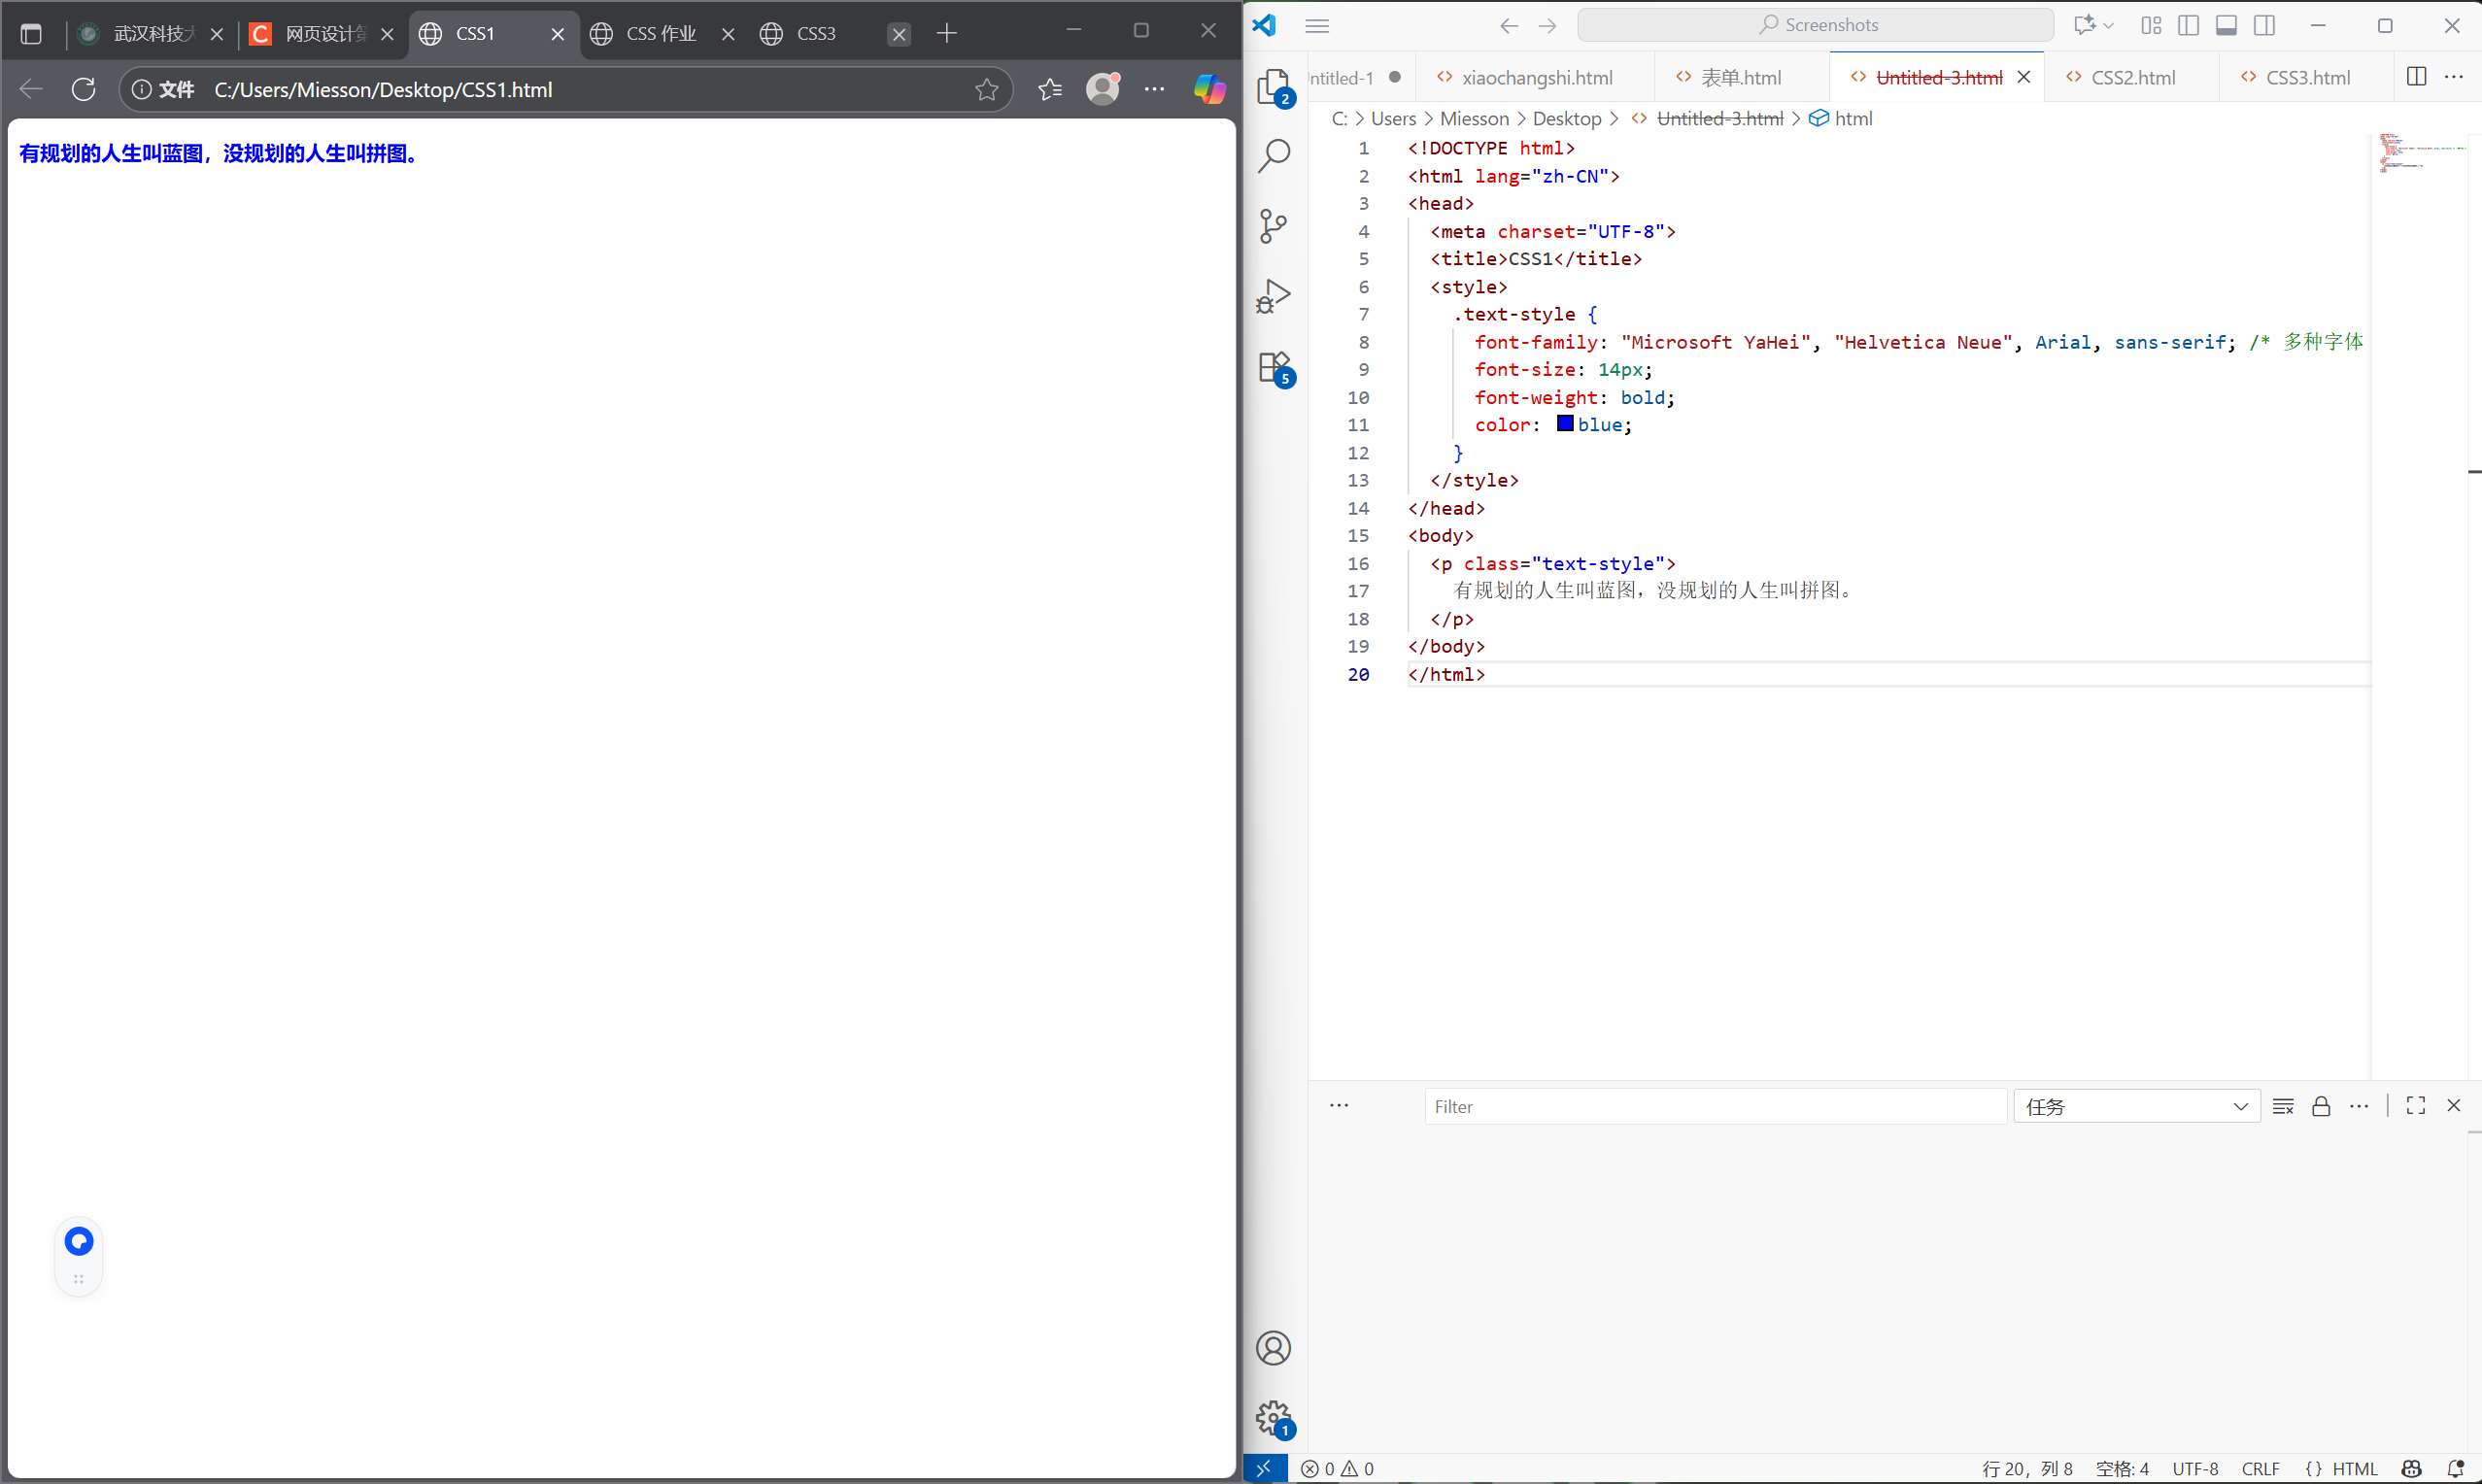Switch to the CSS2.html editor tab

coord(2132,77)
